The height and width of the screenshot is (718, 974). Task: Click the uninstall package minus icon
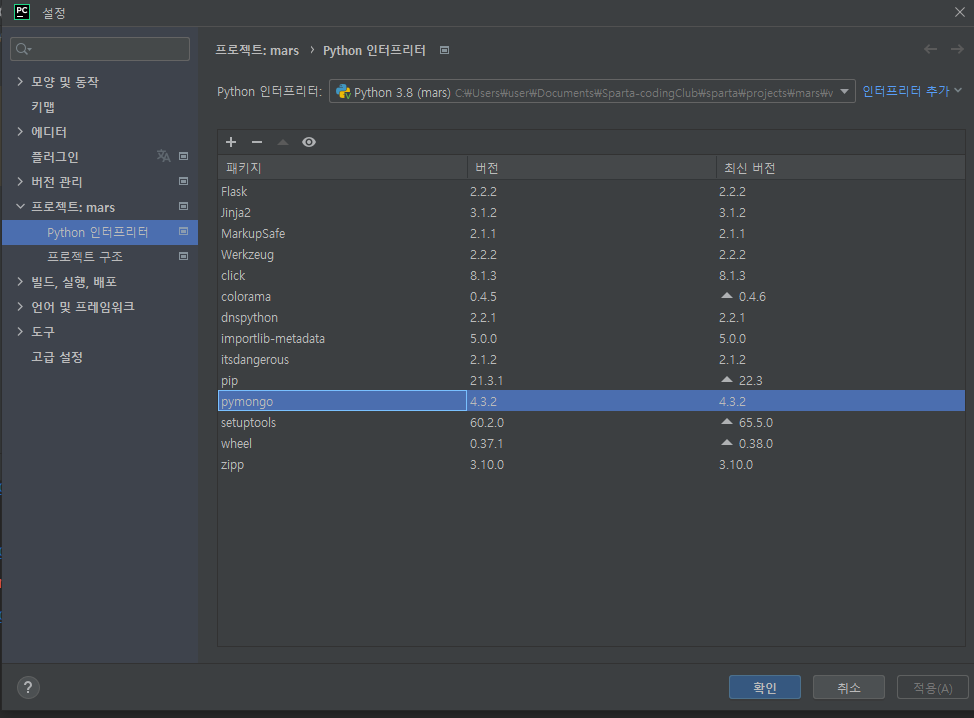[257, 142]
